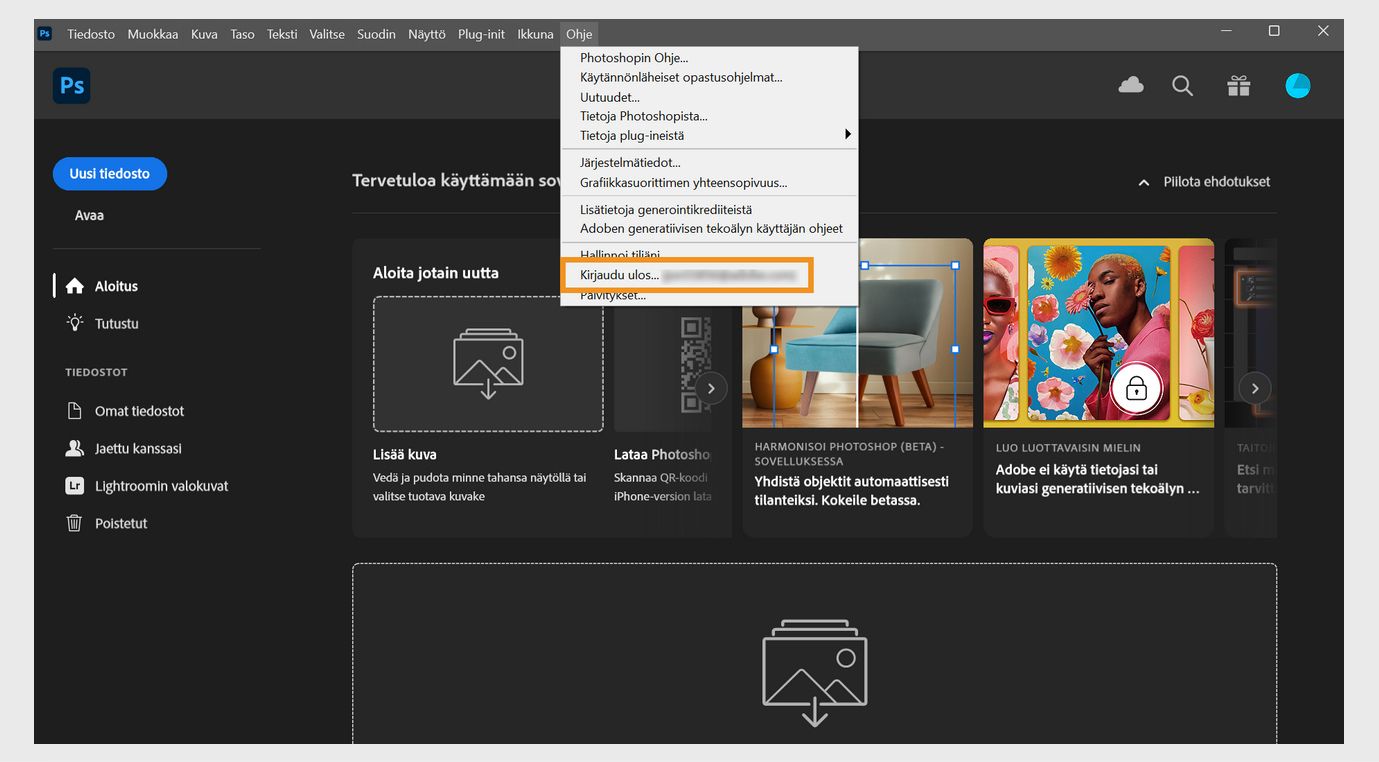Image resolution: width=1379 pixels, height=762 pixels.
Task: Click the Aloita jotain uutta heading
Action: click(436, 273)
